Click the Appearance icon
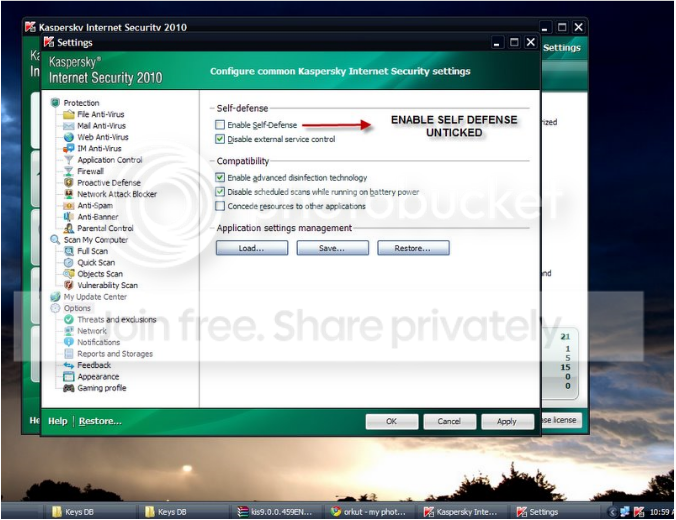This screenshot has height=520, width=676. (69, 376)
